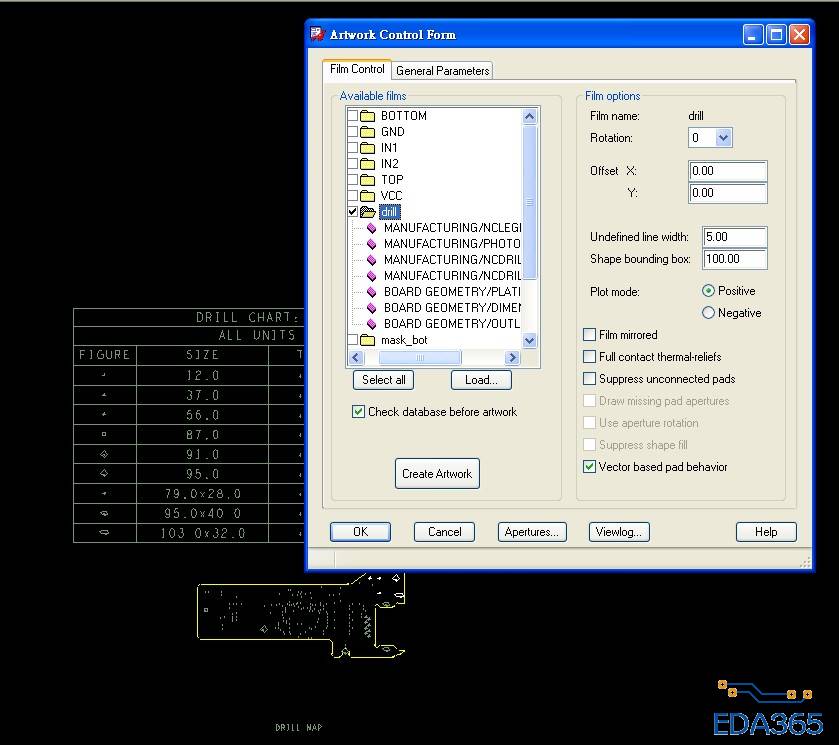Select the Film Control tab

(x=357, y=69)
